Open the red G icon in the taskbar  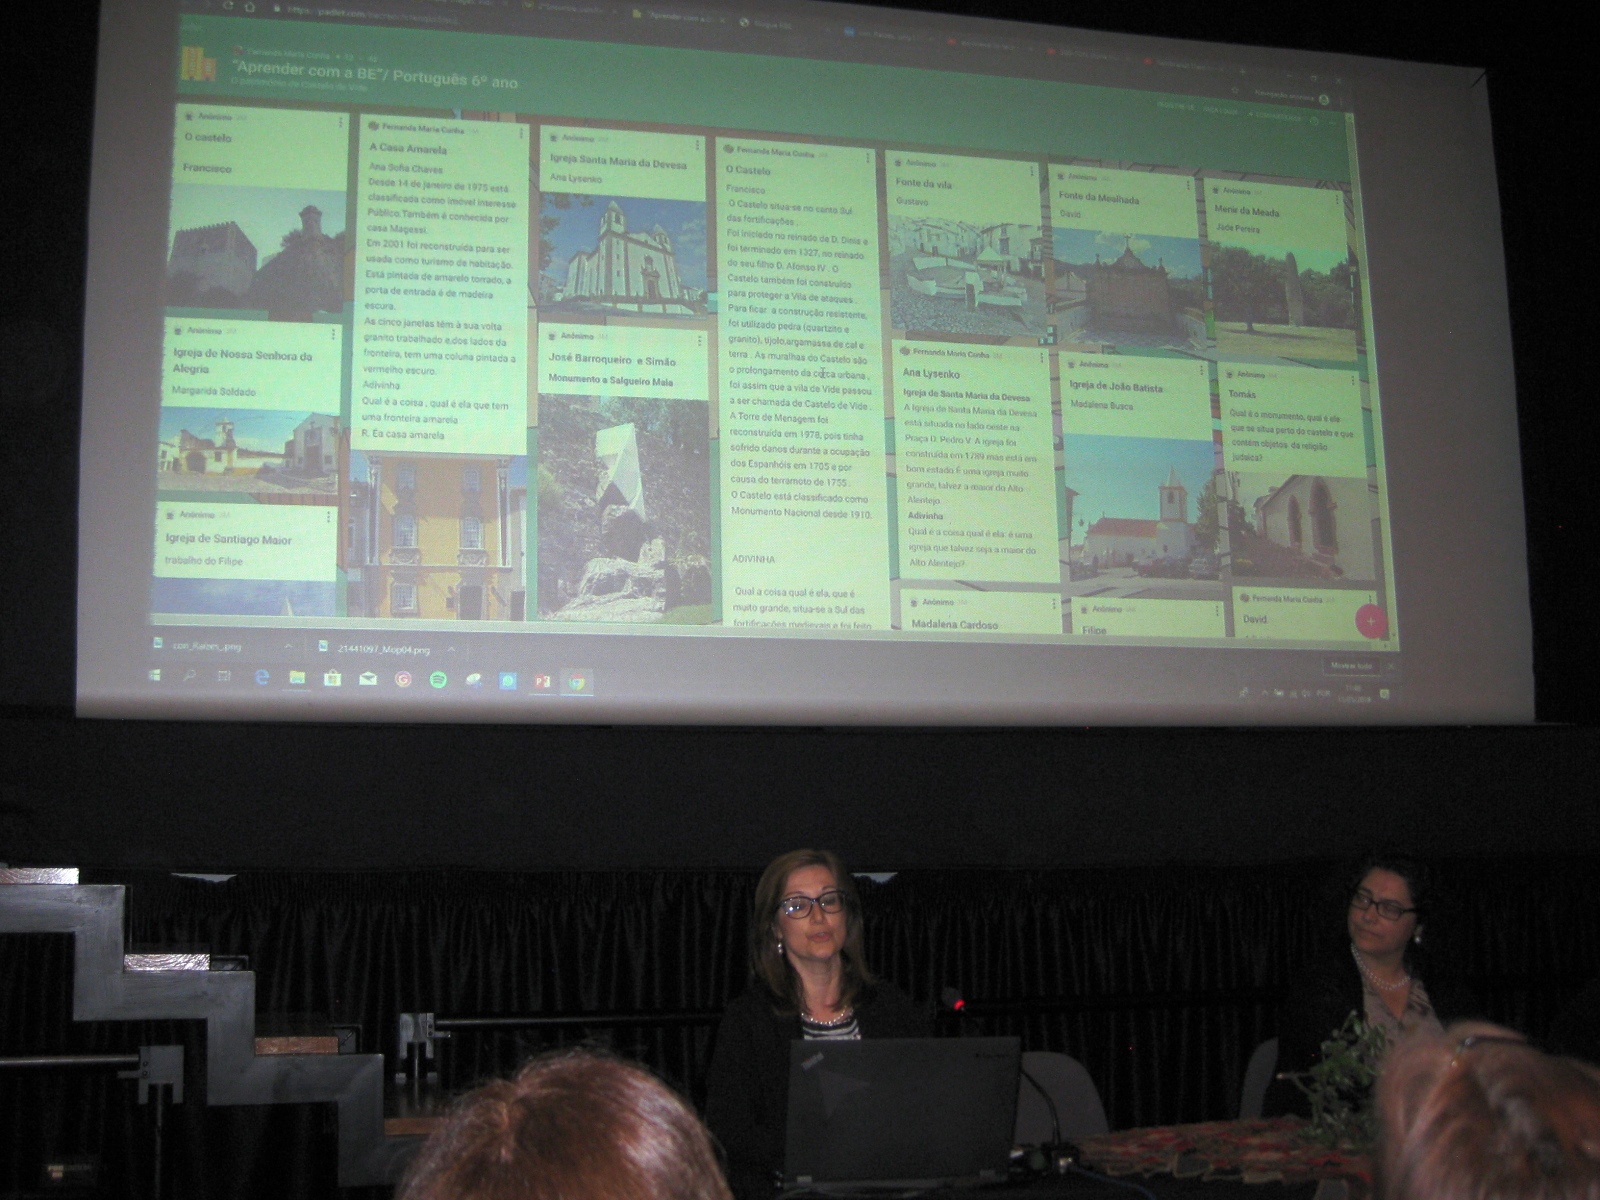(403, 680)
